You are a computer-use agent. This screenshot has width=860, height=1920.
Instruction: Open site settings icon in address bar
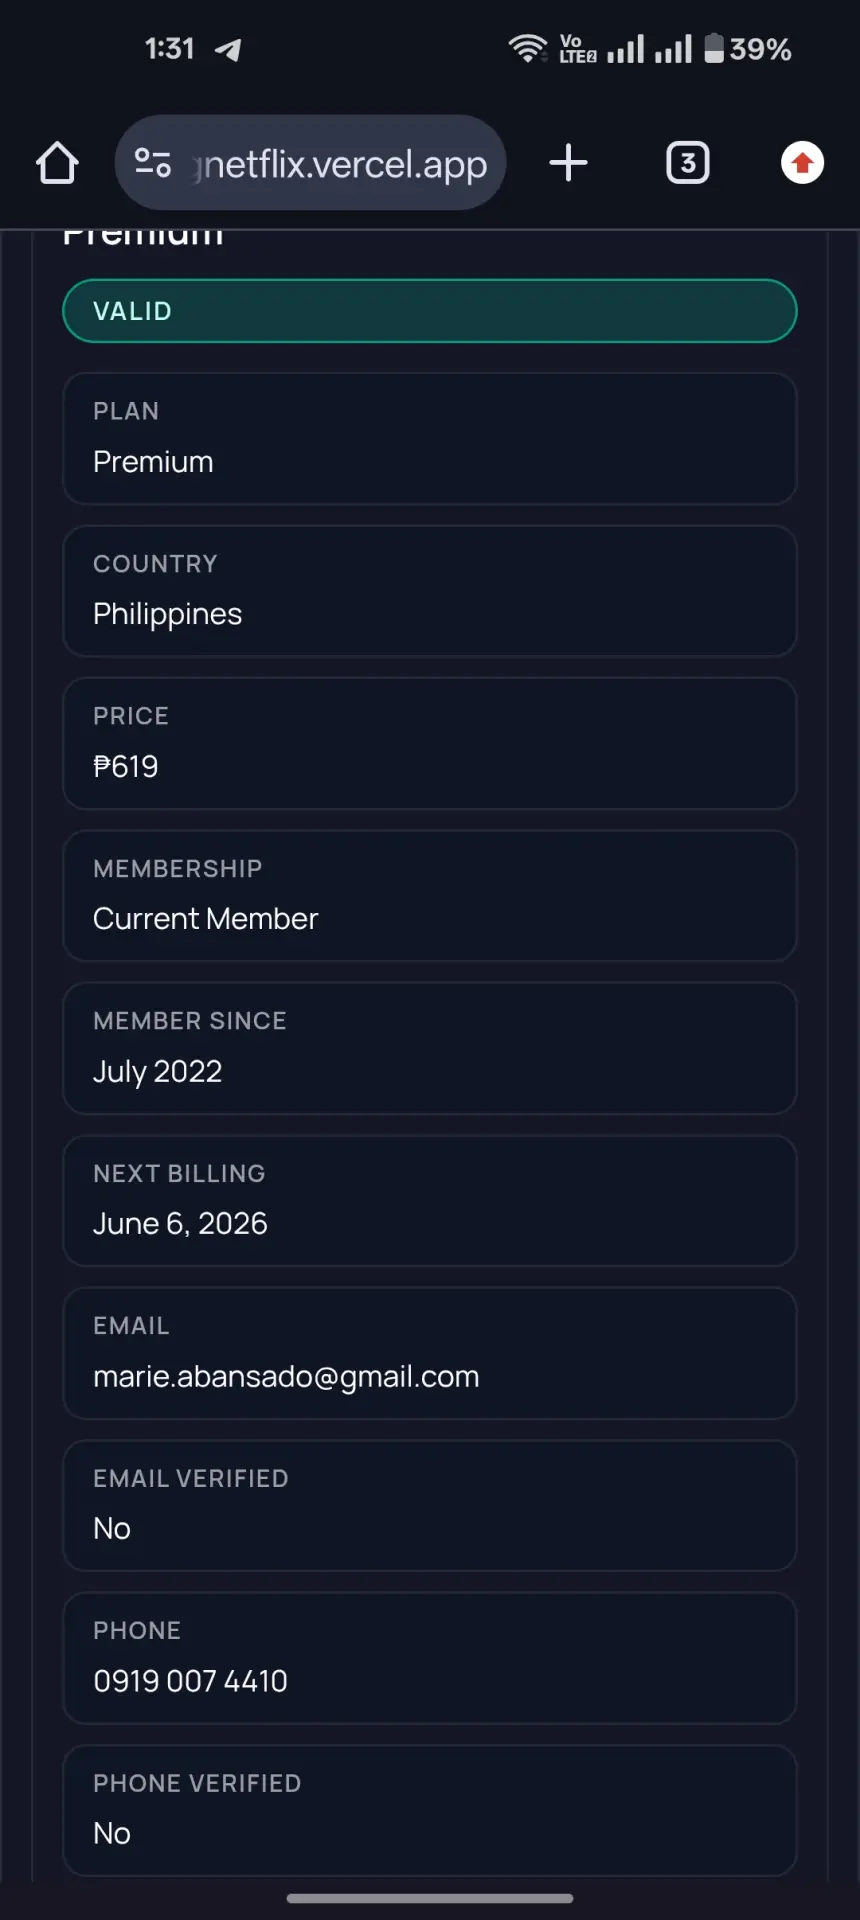pyautogui.click(x=153, y=162)
